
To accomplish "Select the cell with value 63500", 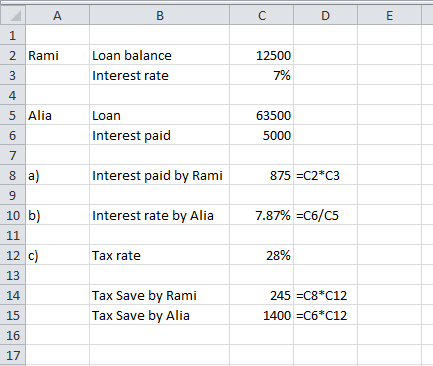I will tap(262, 115).
